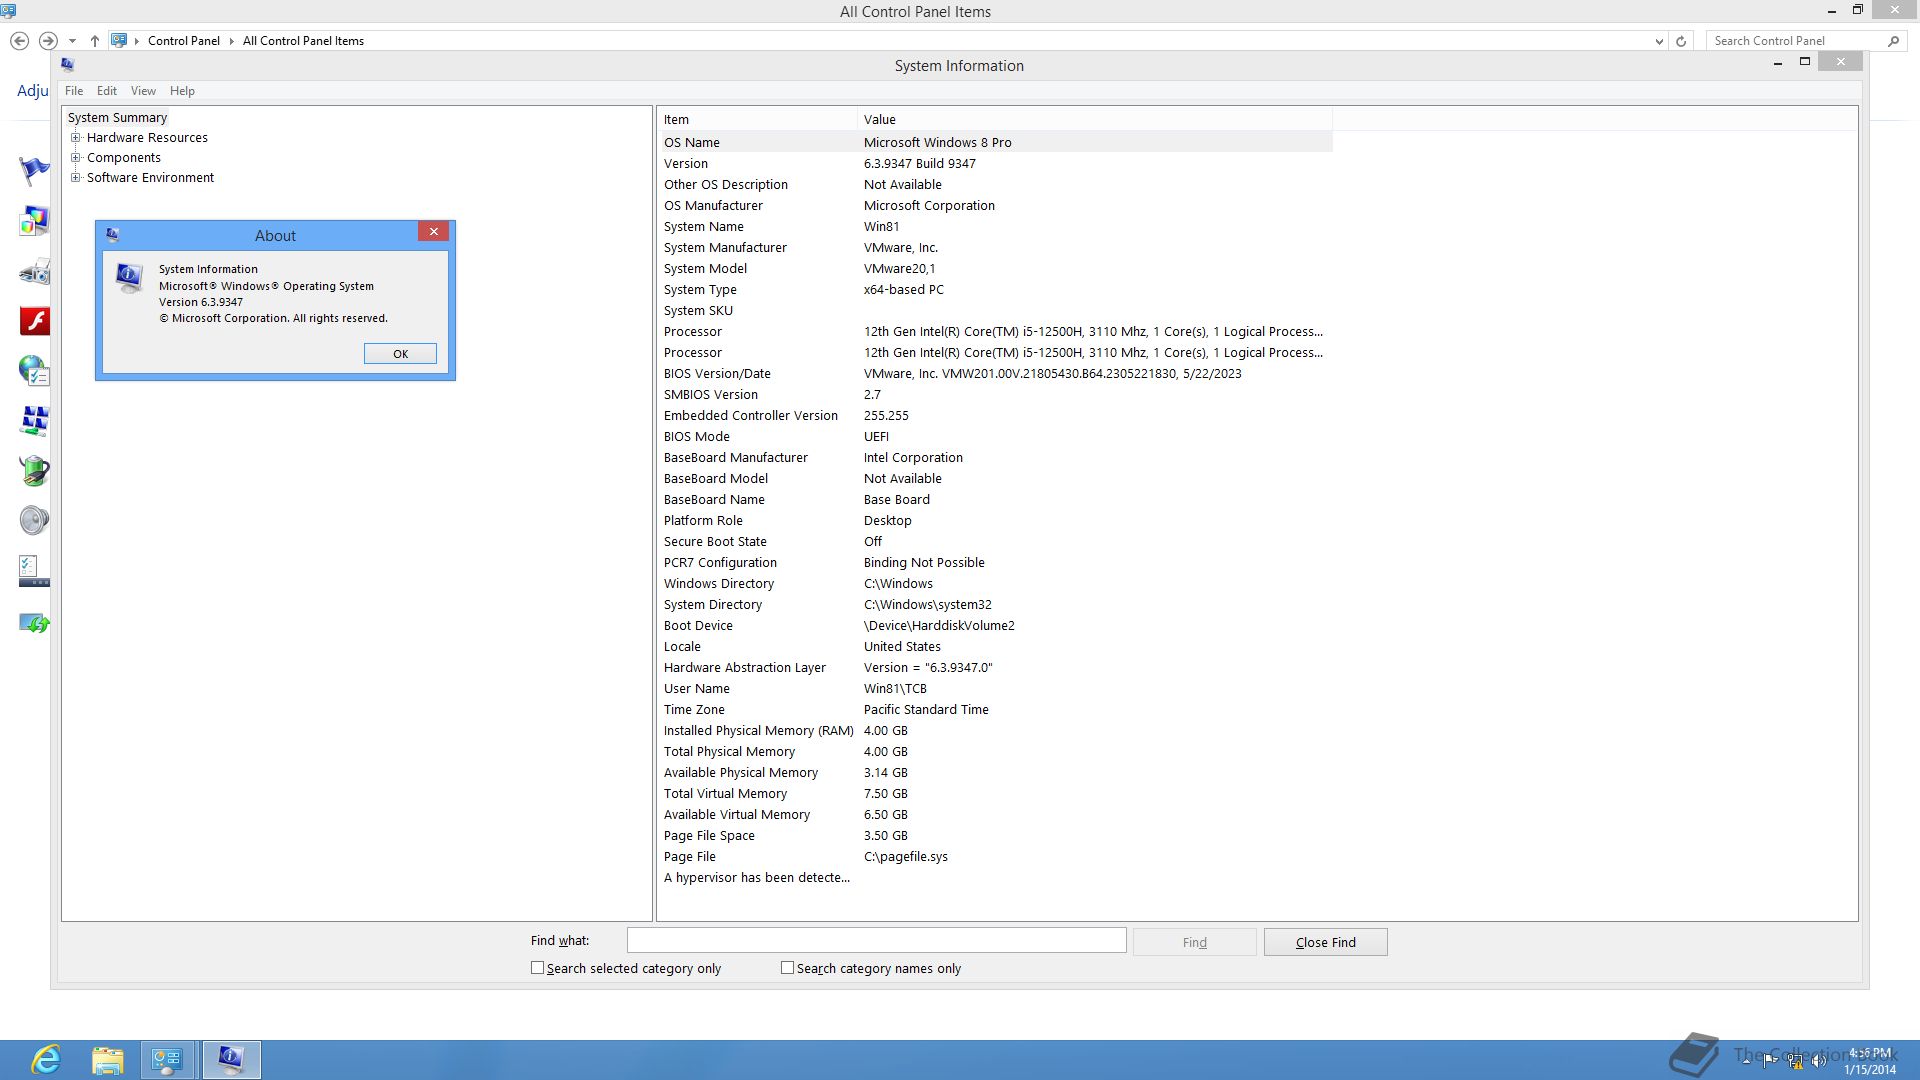Close the About dialog
Viewport: 1920px width, 1080px height.
coord(434,231)
